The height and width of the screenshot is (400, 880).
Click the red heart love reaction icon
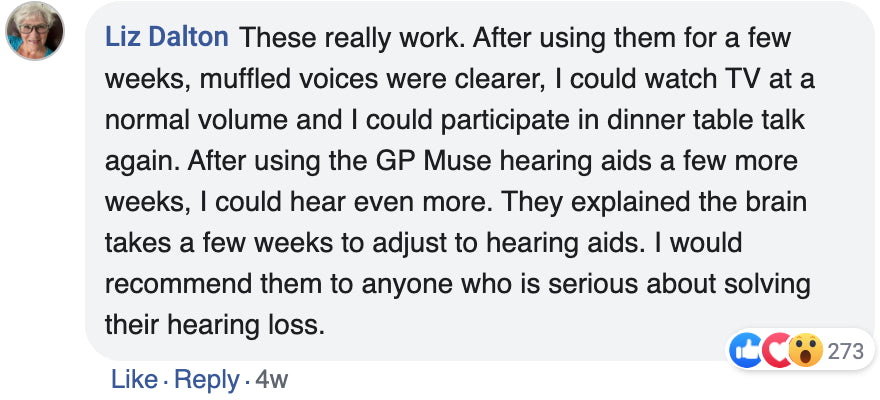776,350
